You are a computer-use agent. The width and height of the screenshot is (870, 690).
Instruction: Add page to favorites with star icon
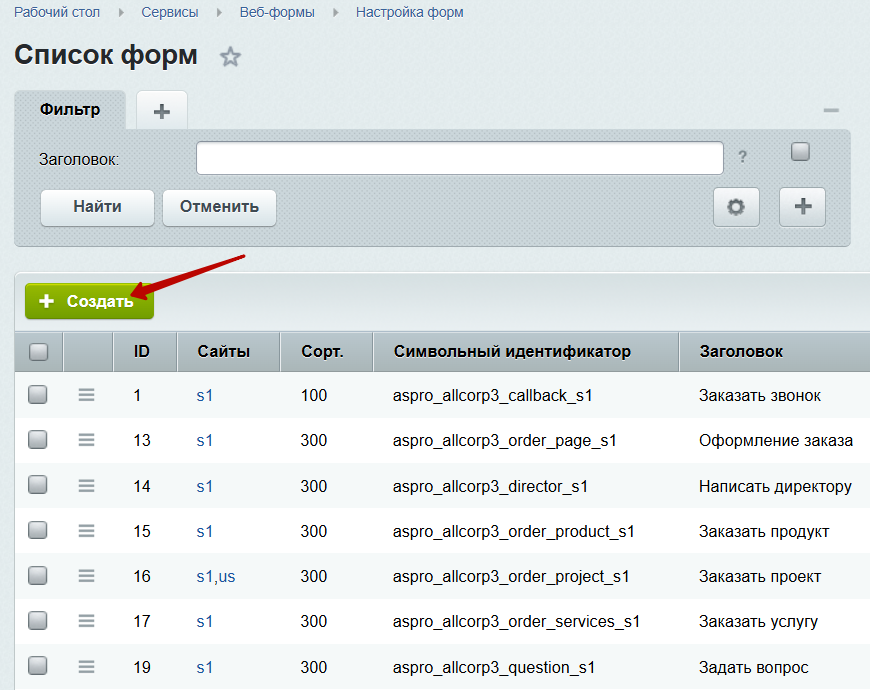pos(231,57)
